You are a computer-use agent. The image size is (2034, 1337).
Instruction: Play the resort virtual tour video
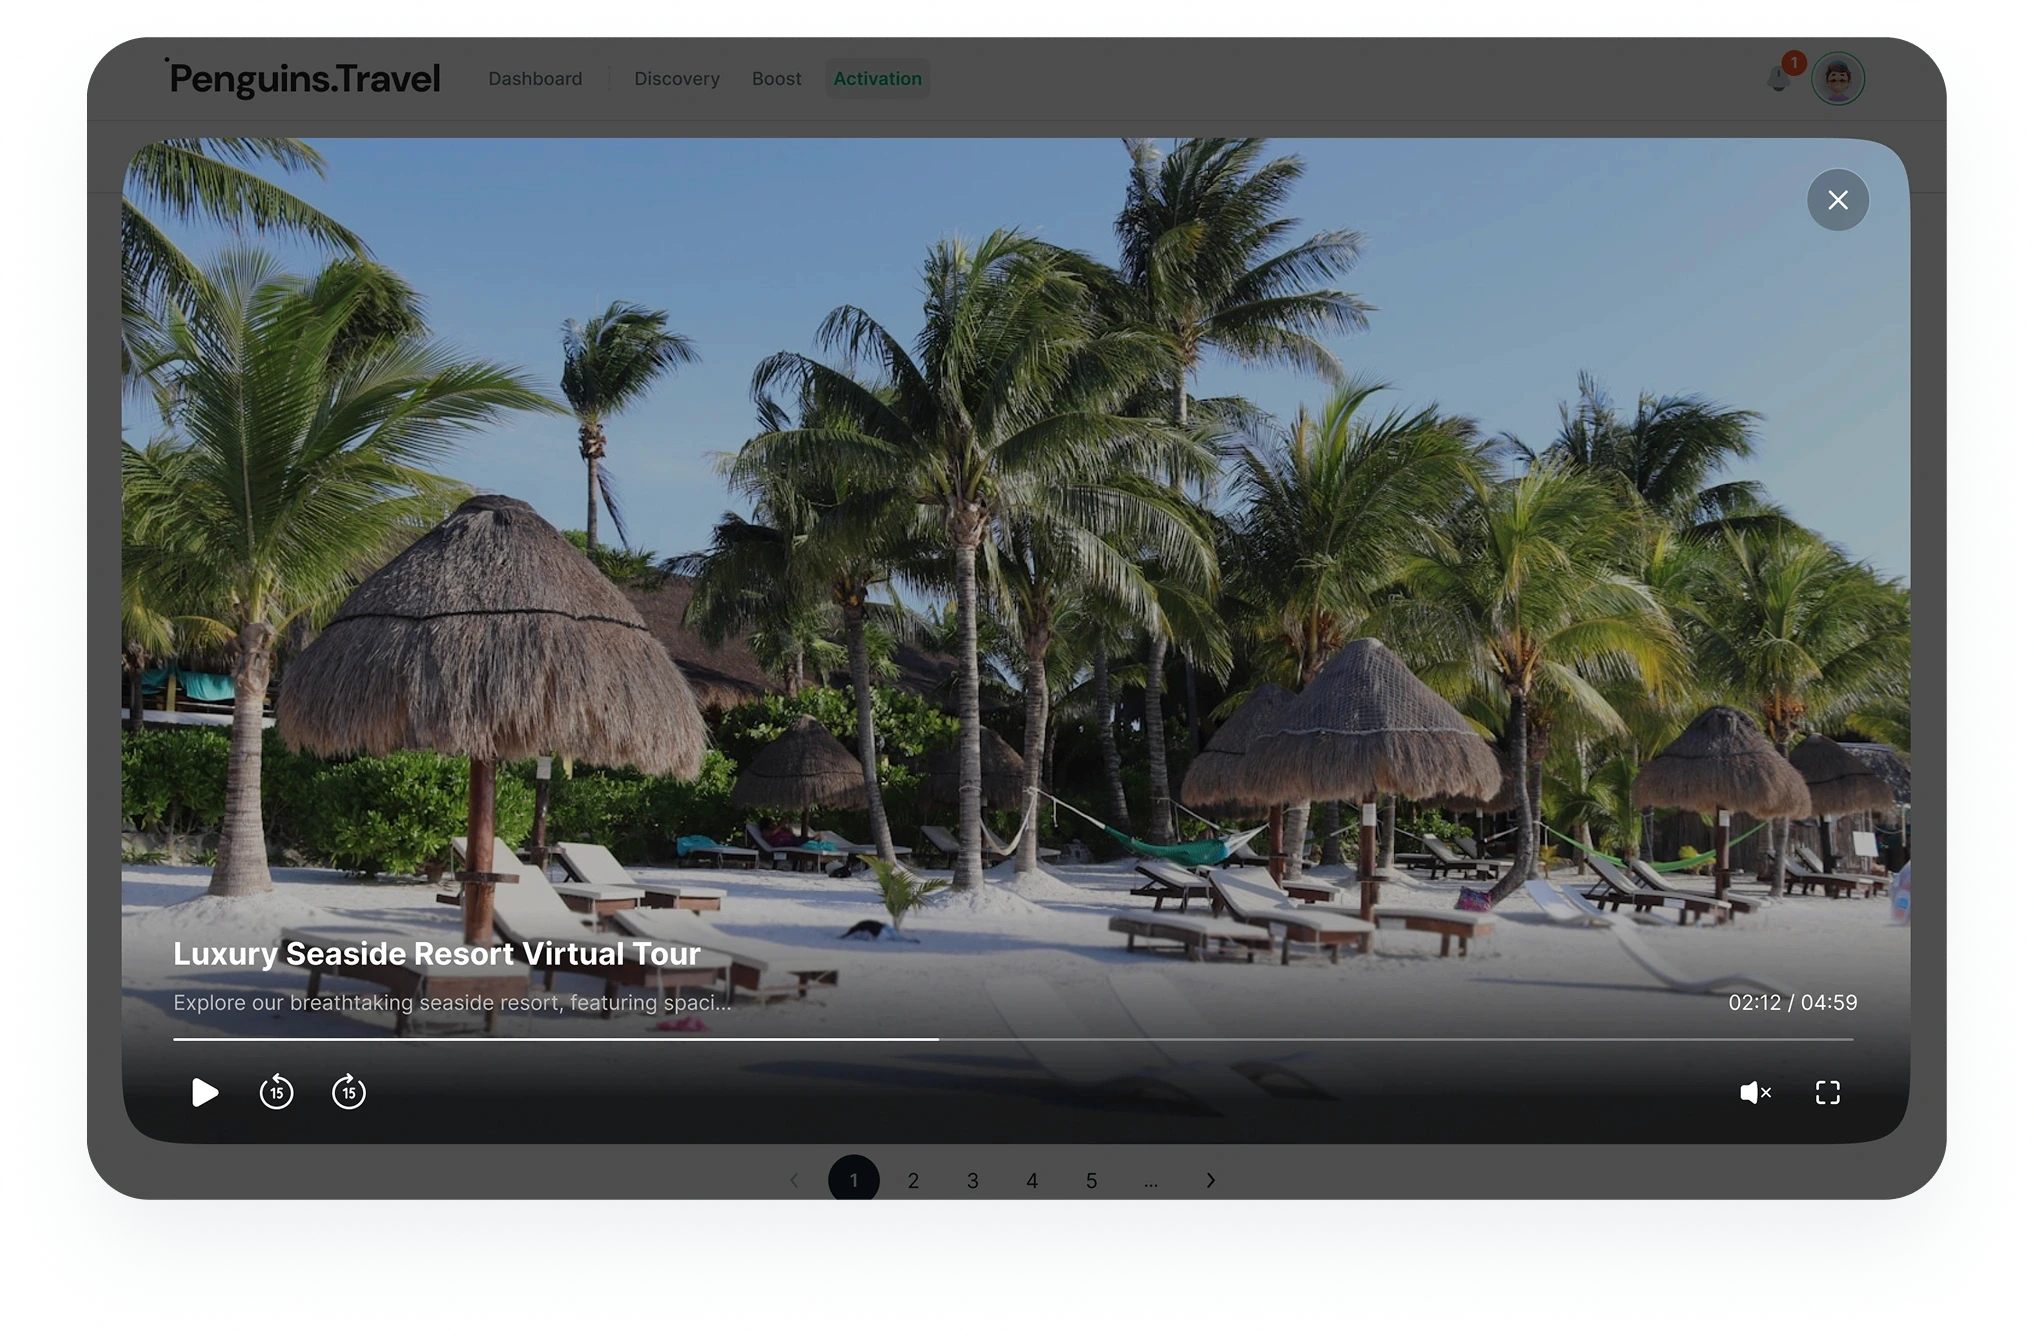(204, 1092)
